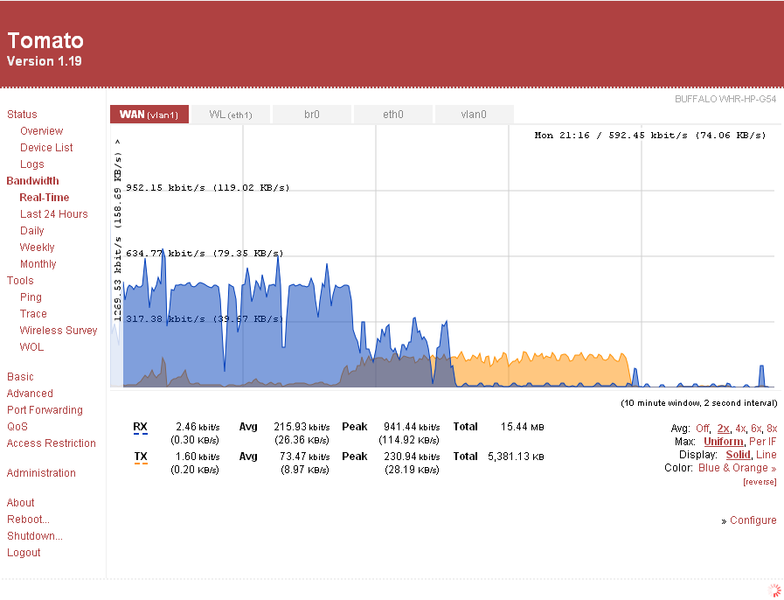Change display mode to Line
Screen dimensions: 784x600
click(x=766, y=454)
